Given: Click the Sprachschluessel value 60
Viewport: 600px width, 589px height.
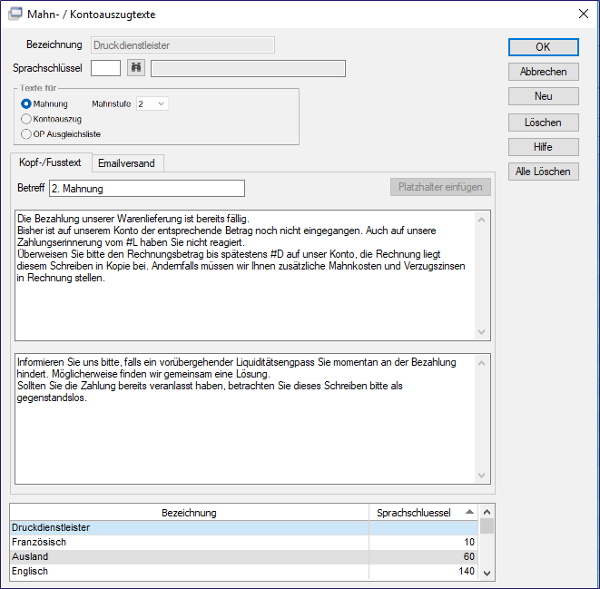Looking at the screenshot, I should tap(469, 556).
